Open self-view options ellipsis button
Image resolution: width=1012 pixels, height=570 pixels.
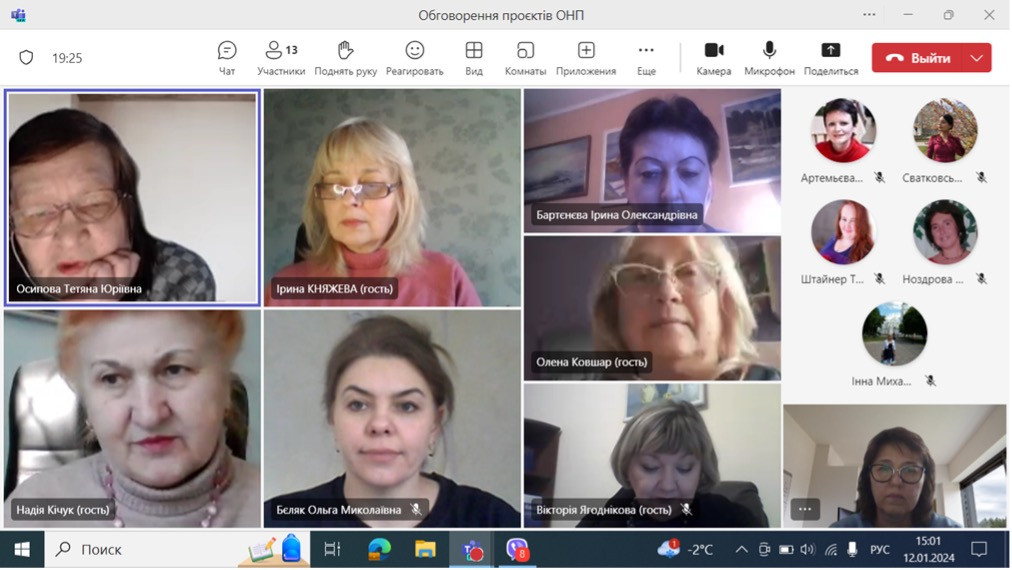click(805, 509)
